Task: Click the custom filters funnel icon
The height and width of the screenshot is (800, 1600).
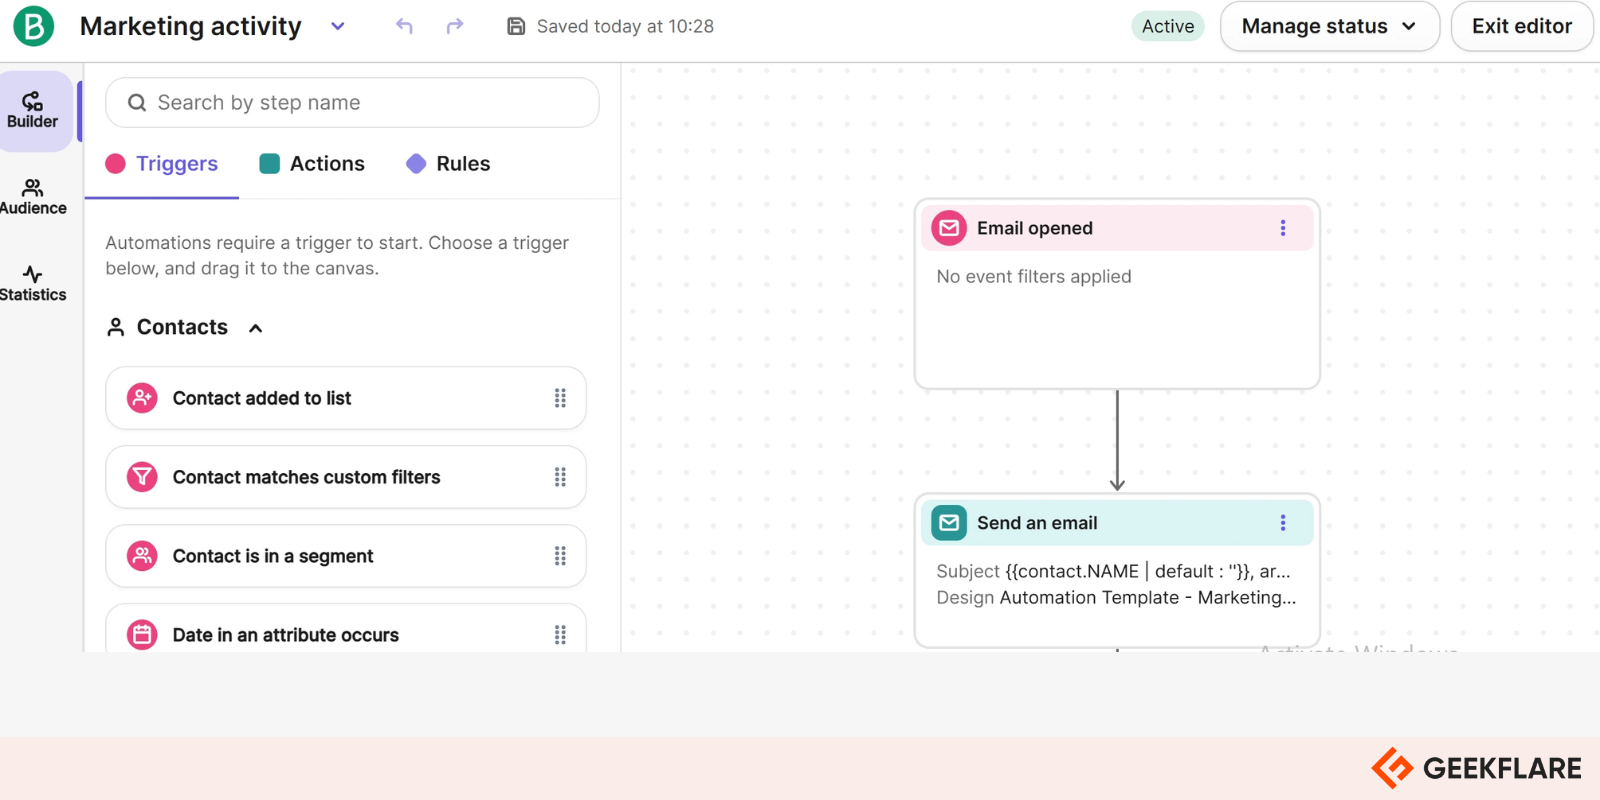Action: click(142, 477)
